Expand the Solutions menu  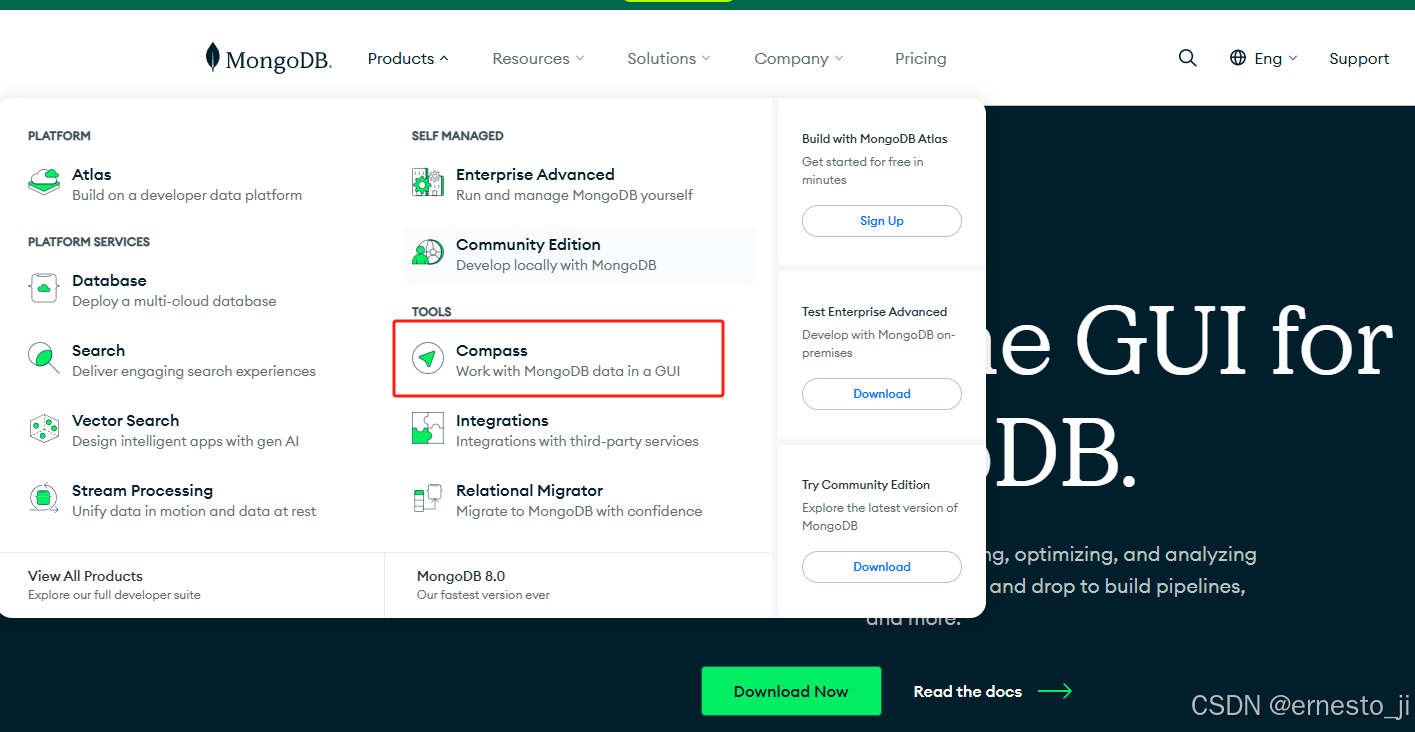pos(669,58)
